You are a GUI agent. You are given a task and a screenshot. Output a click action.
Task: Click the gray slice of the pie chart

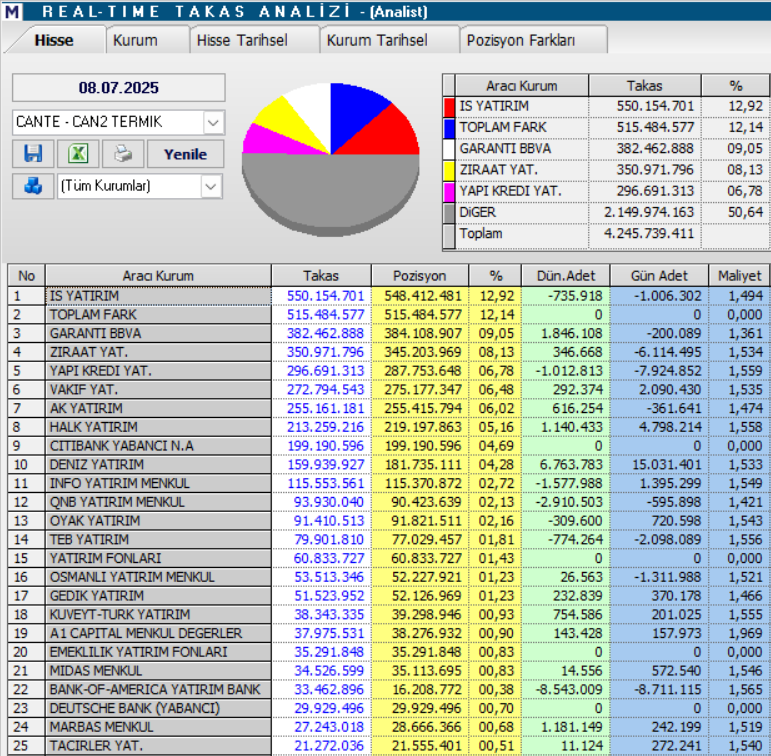330,192
